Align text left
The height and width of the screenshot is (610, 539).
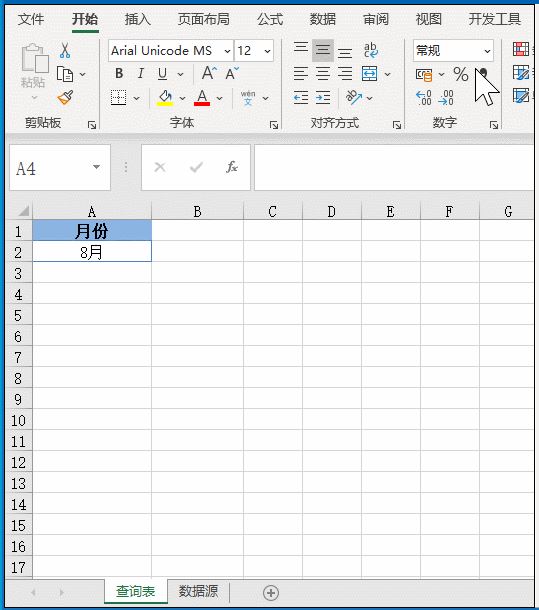coord(301,74)
